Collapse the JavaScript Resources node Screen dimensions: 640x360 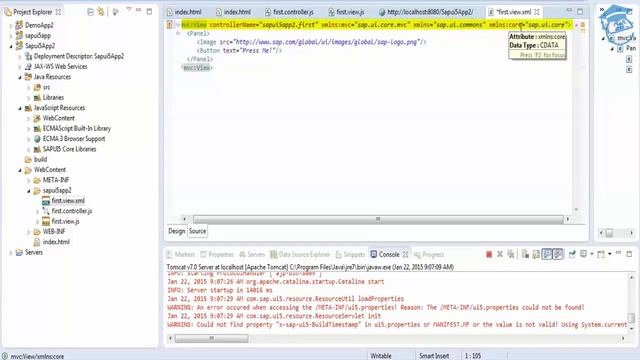coord(20,108)
